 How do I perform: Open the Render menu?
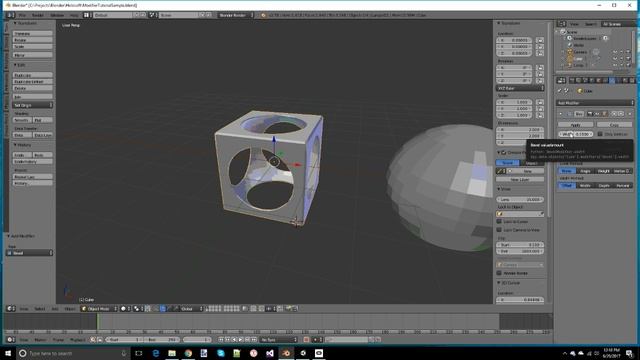pyautogui.click(x=38, y=15)
